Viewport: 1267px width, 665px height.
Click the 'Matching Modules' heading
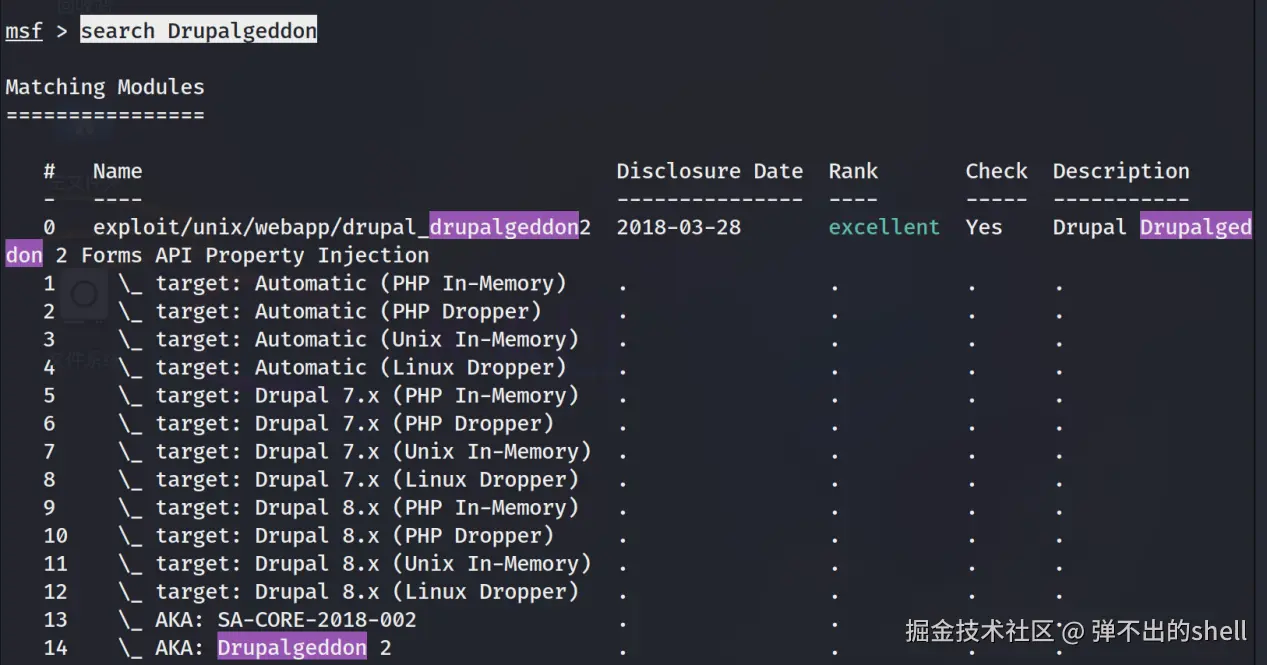105,87
